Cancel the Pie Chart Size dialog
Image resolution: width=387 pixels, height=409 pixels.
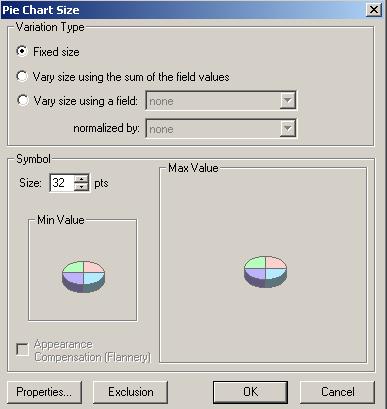coord(337,392)
